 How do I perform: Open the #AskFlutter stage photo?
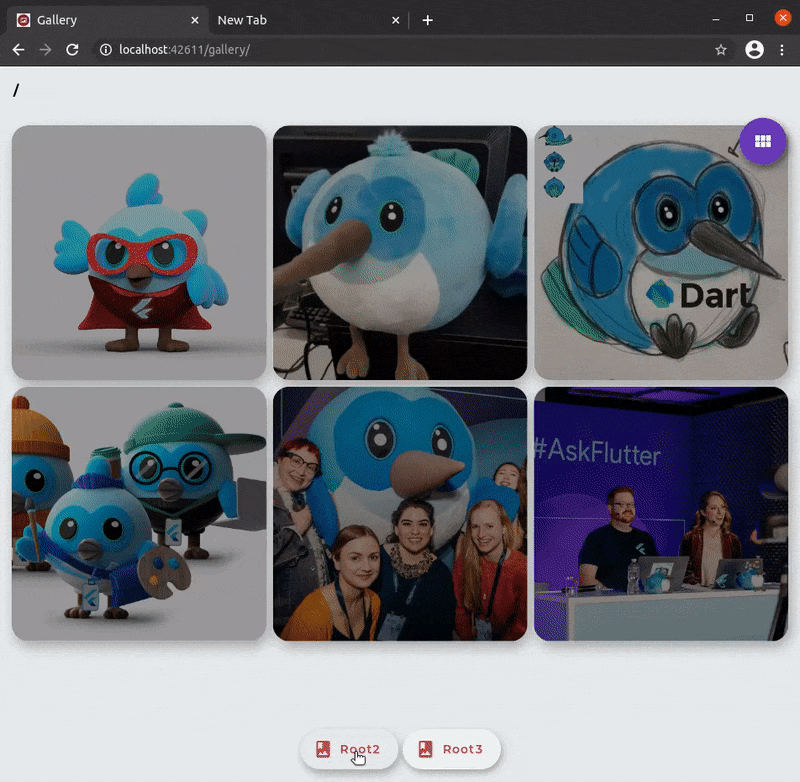661,514
